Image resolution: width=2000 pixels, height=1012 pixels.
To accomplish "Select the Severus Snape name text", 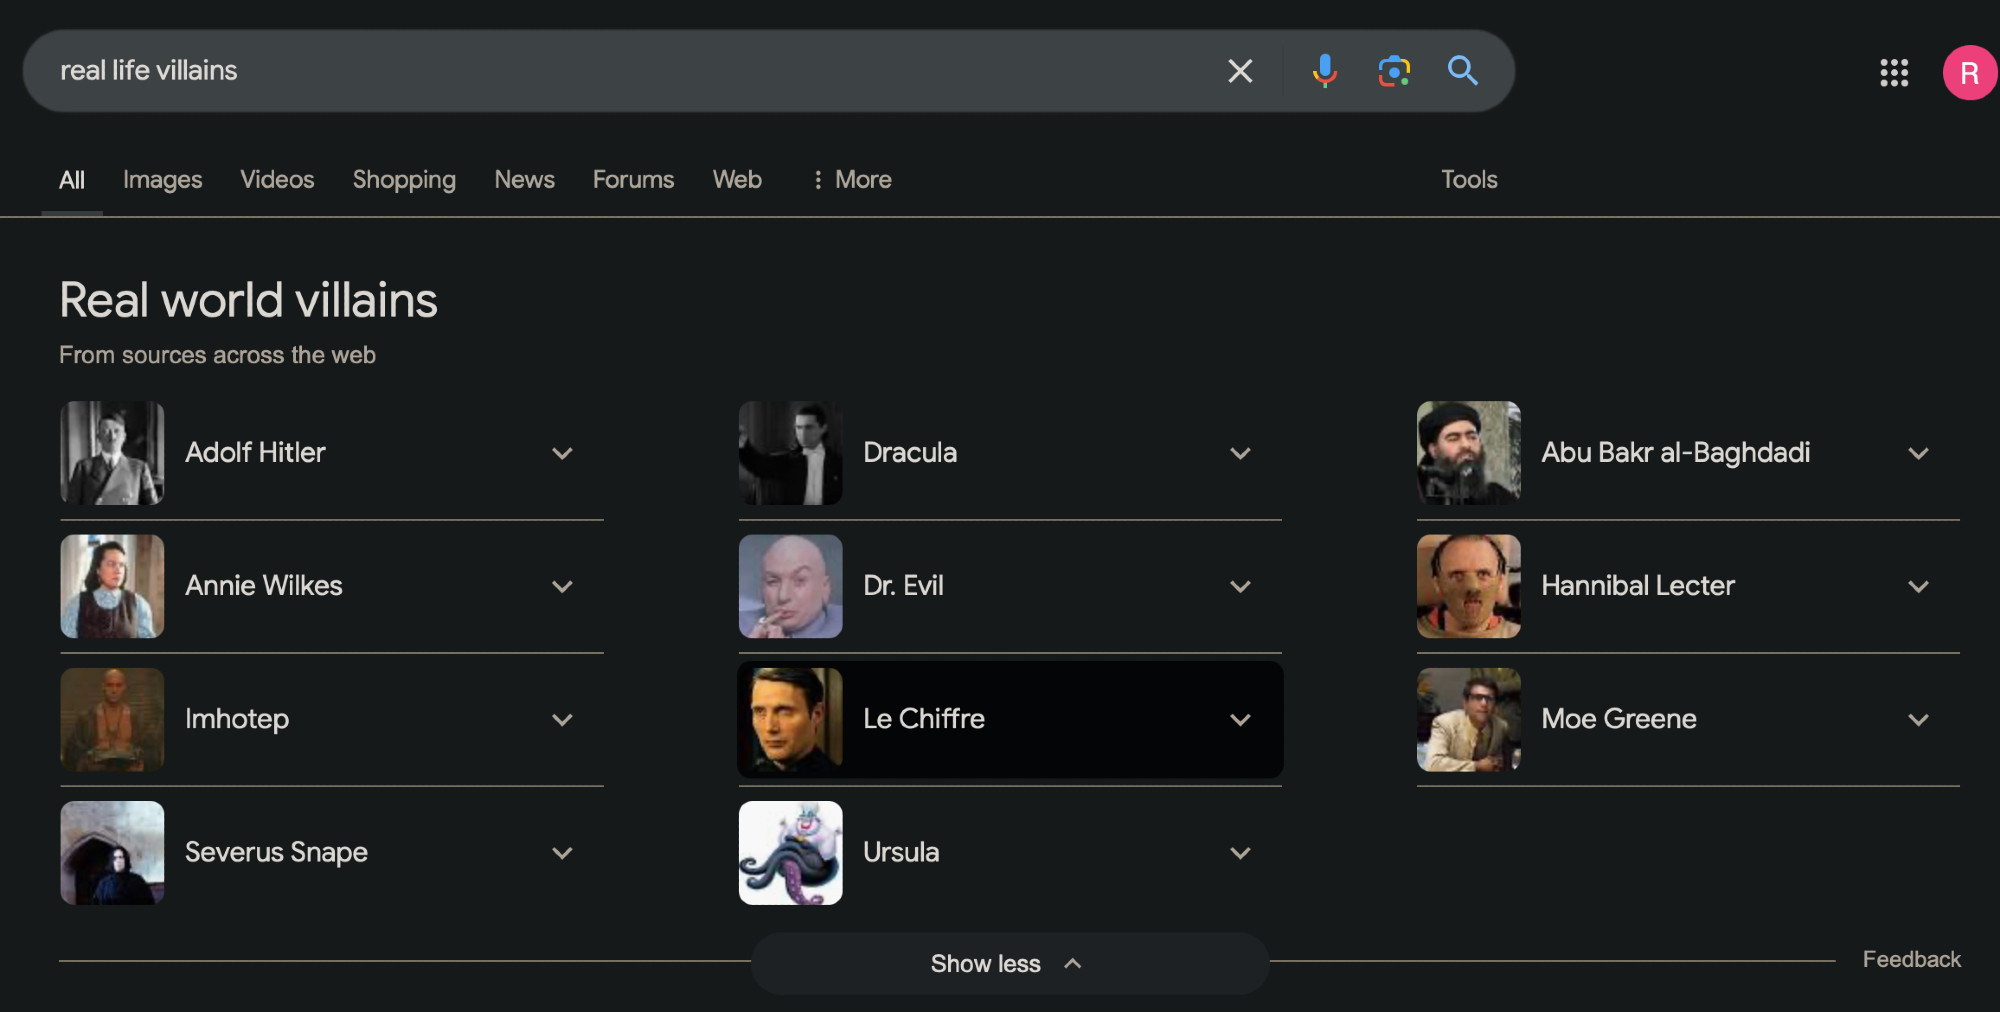I will tap(276, 852).
